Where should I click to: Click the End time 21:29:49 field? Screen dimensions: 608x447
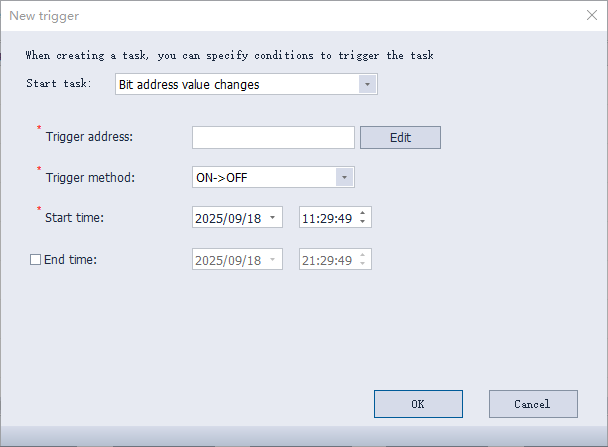click(x=327, y=260)
